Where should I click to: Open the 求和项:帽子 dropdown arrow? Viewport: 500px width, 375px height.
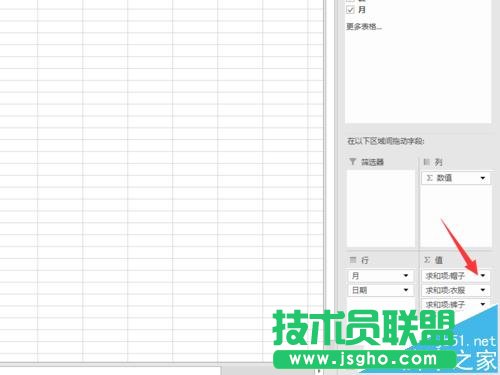[x=483, y=275]
